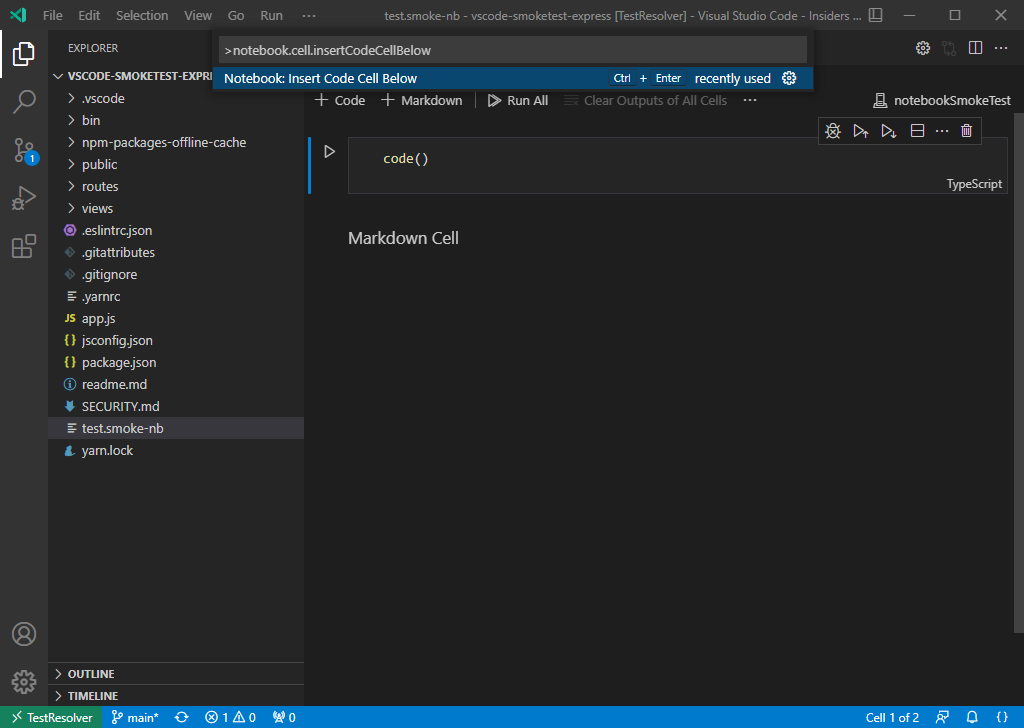The image size is (1024, 728).
Task: Delete the cell with trash icon
Action: [x=967, y=131]
